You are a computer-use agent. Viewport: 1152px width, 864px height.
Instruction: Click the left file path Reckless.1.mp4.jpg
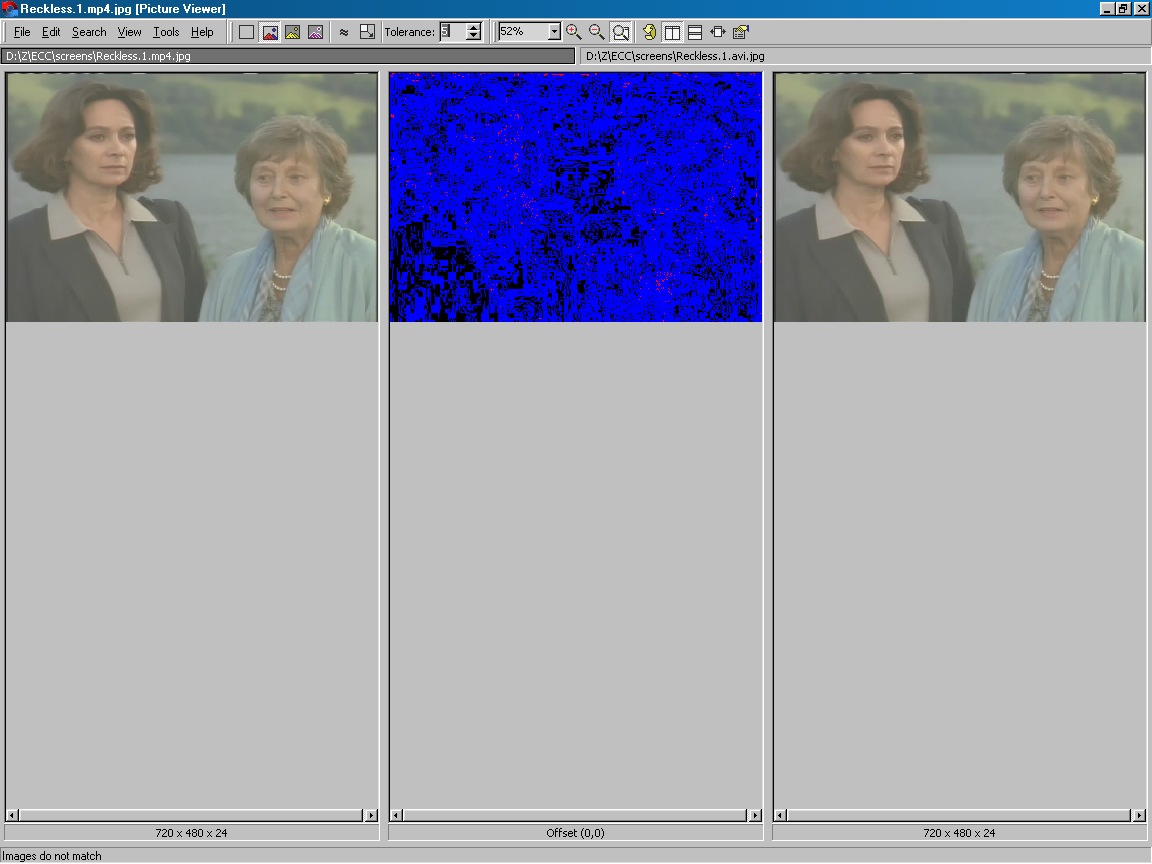click(288, 56)
